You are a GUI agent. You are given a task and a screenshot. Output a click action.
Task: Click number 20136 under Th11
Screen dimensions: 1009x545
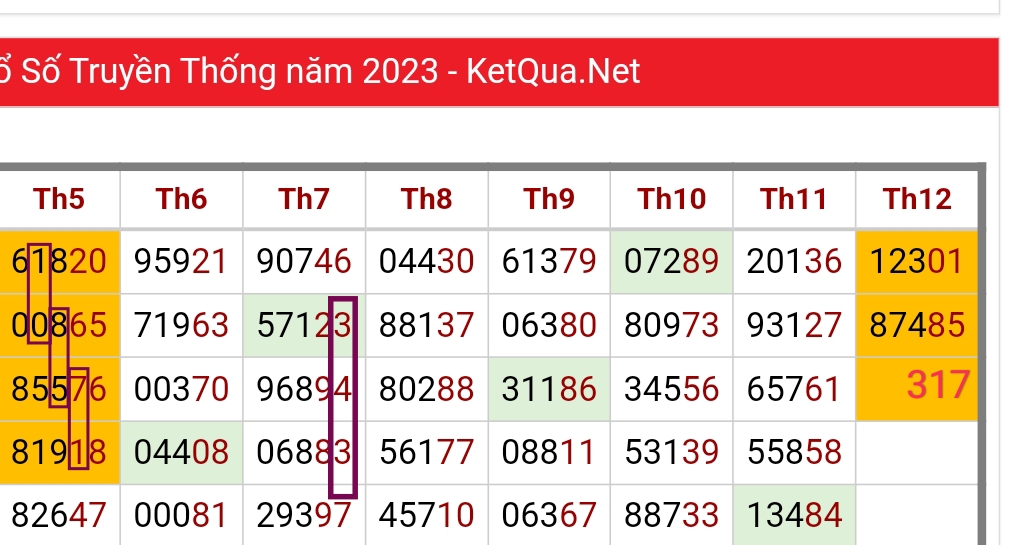point(794,262)
